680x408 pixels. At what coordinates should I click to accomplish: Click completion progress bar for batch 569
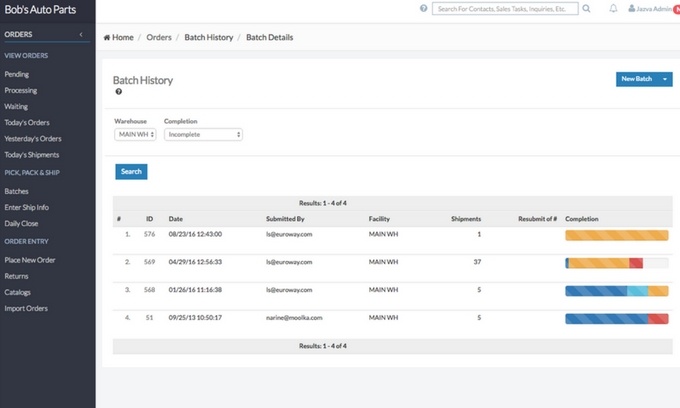617,263
